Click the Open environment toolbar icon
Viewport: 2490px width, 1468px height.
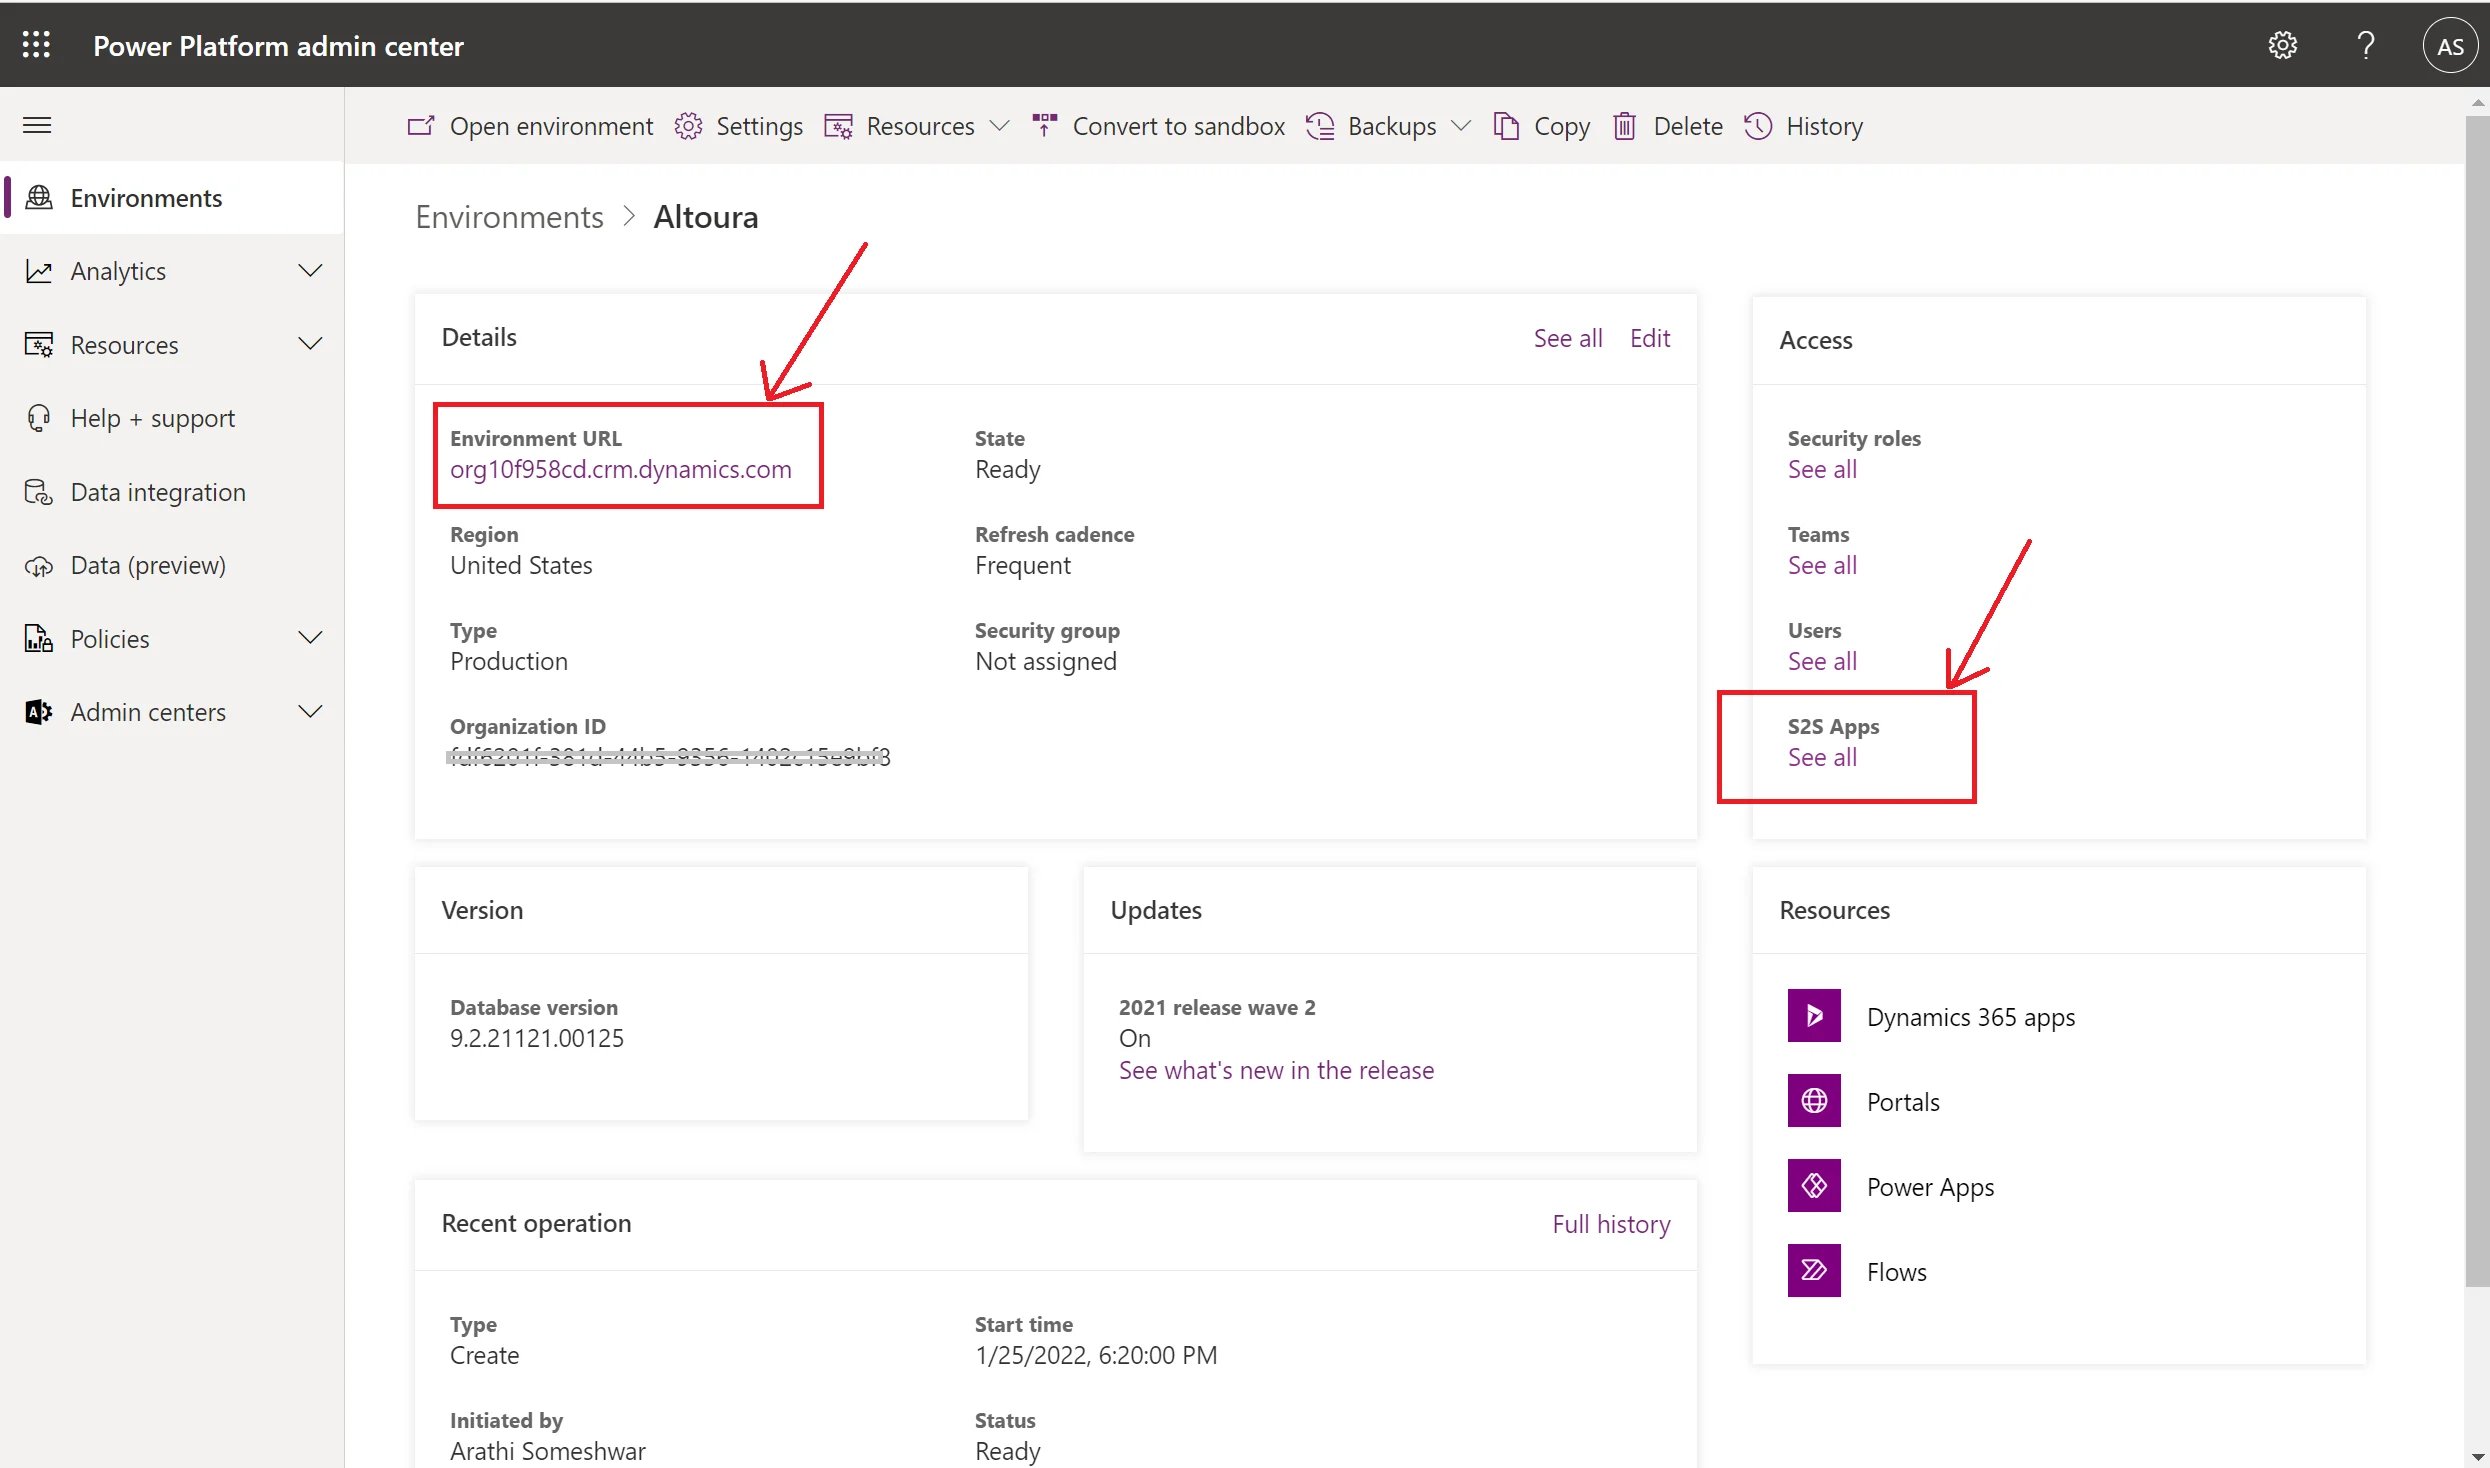click(x=421, y=126)
